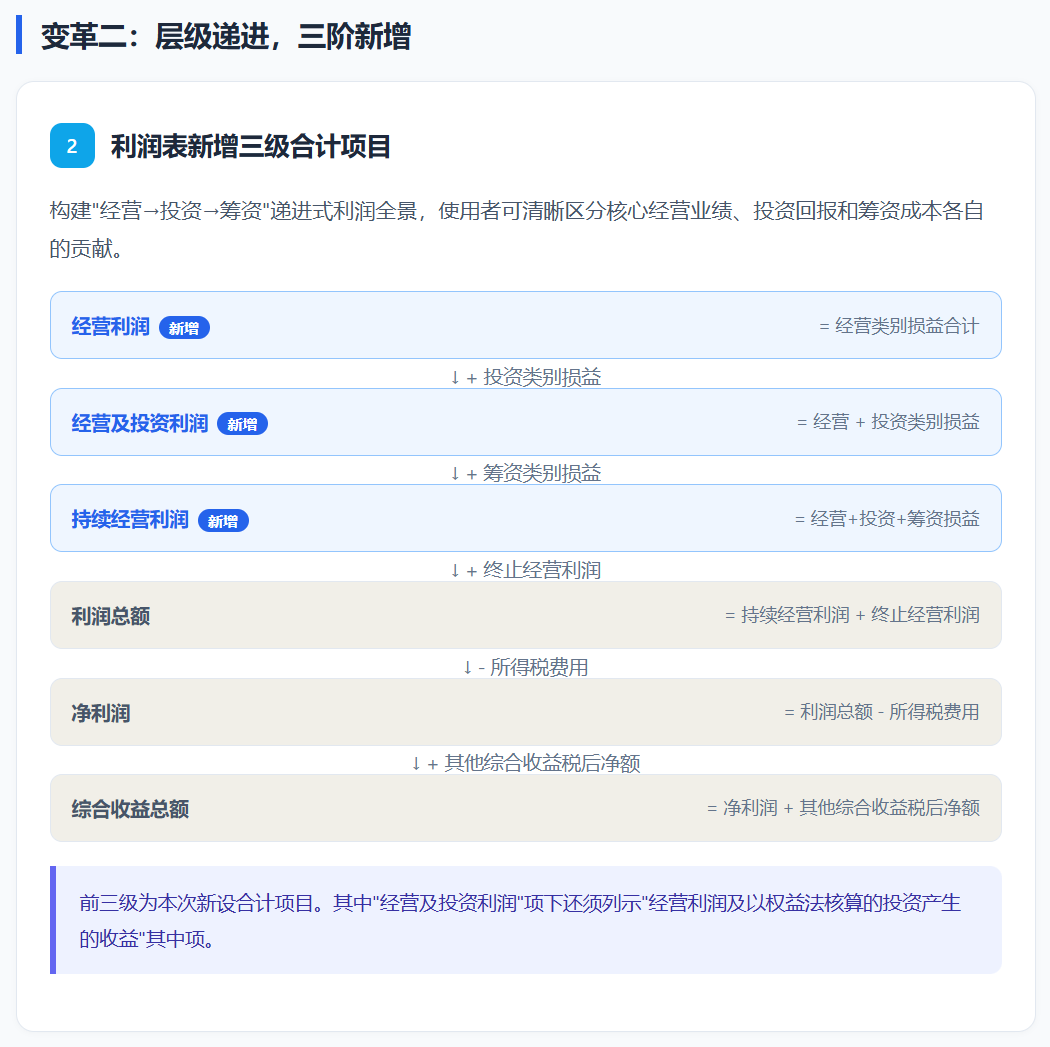Click the arrow step + 筹资类别损益
1050x1047 pixels.
526,473
